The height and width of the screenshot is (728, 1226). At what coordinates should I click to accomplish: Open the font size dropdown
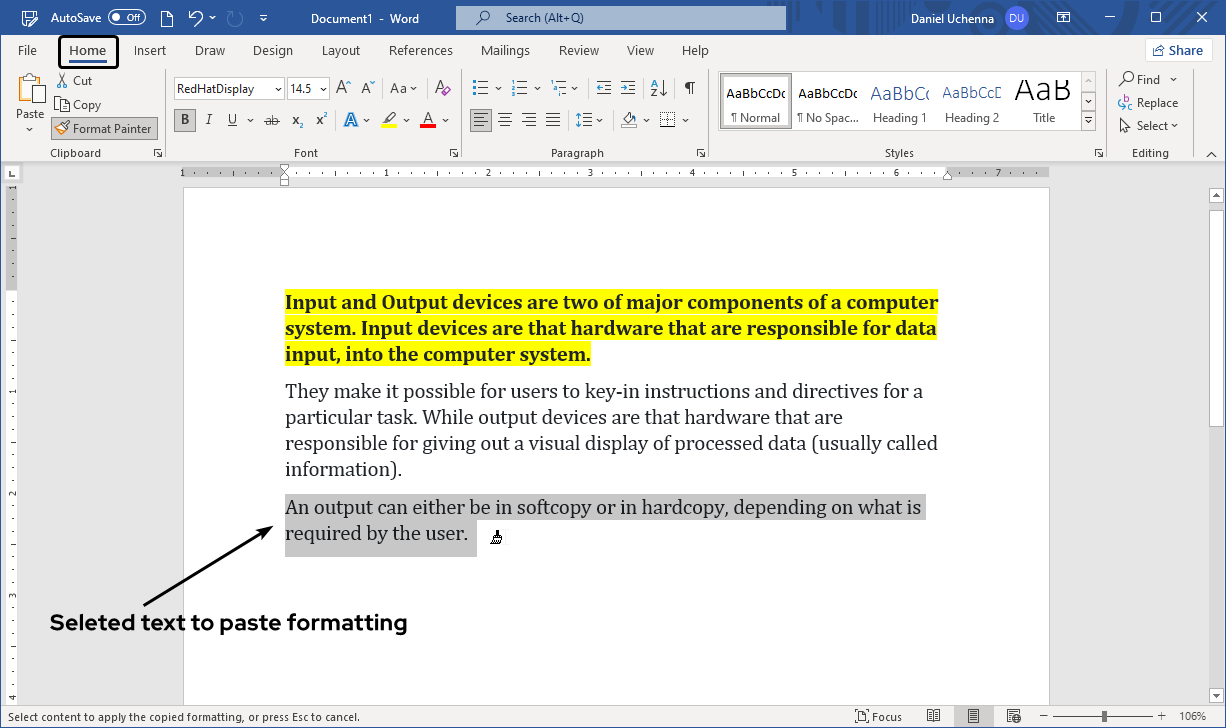323,89
